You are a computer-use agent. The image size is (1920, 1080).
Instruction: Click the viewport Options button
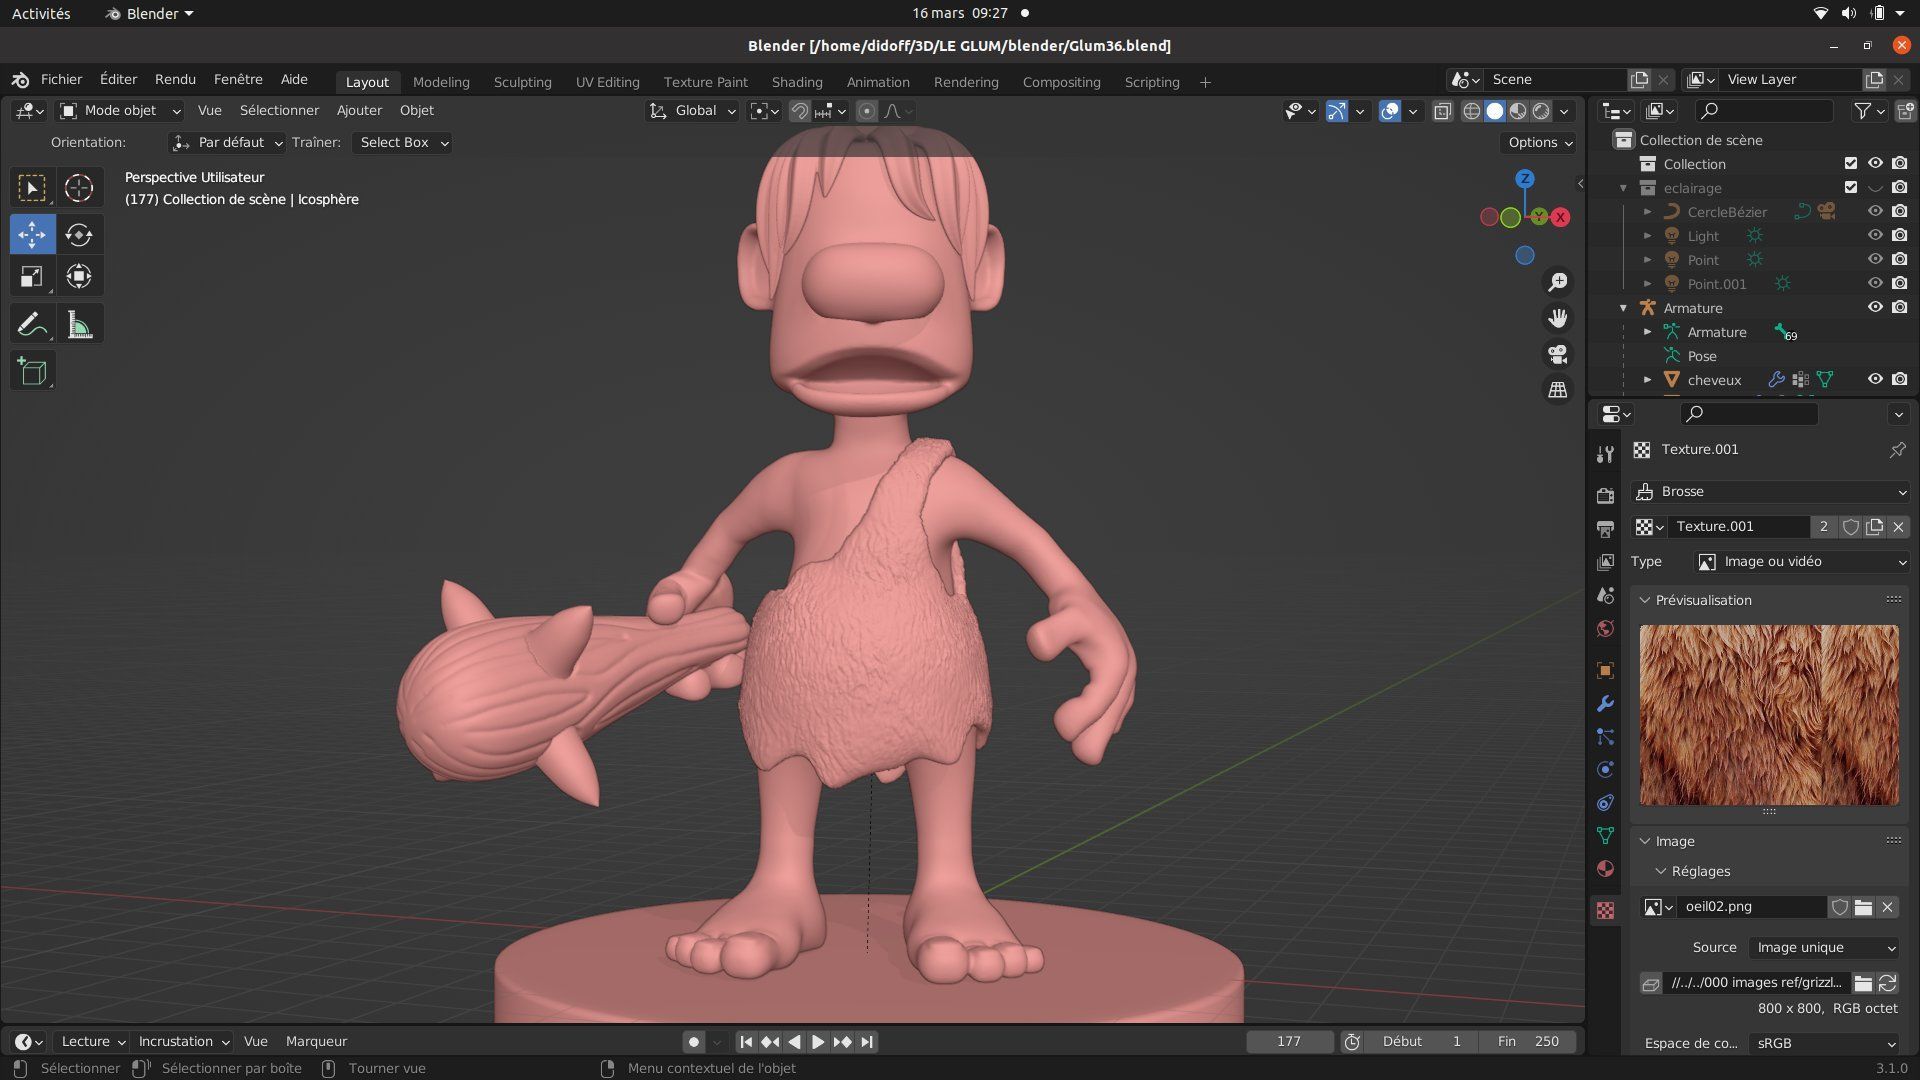[x=1539, y=143]
